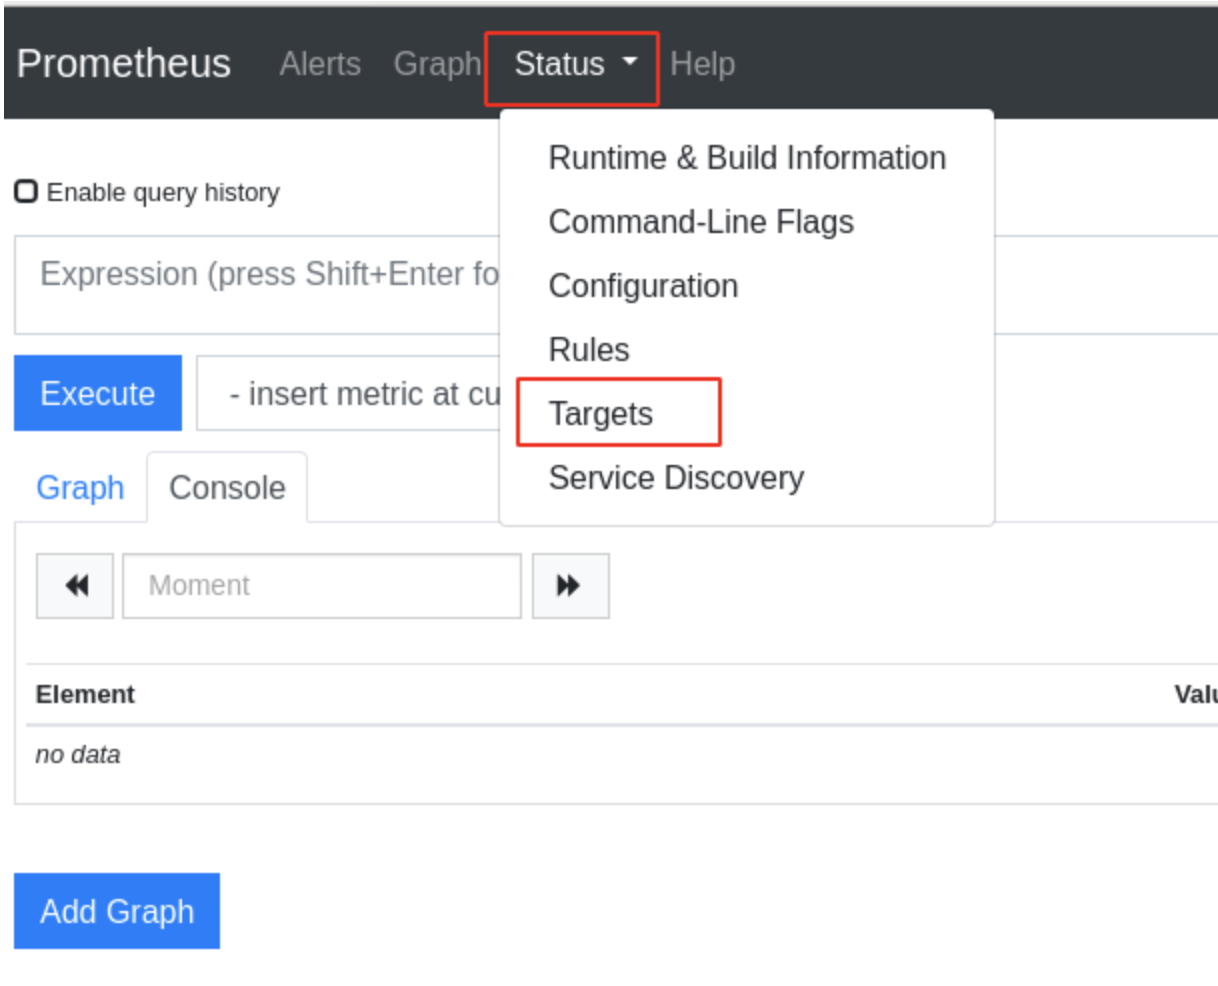Enable query history checkbox
The width and height of the screenshot is (1218, 986).
(26, 191)
